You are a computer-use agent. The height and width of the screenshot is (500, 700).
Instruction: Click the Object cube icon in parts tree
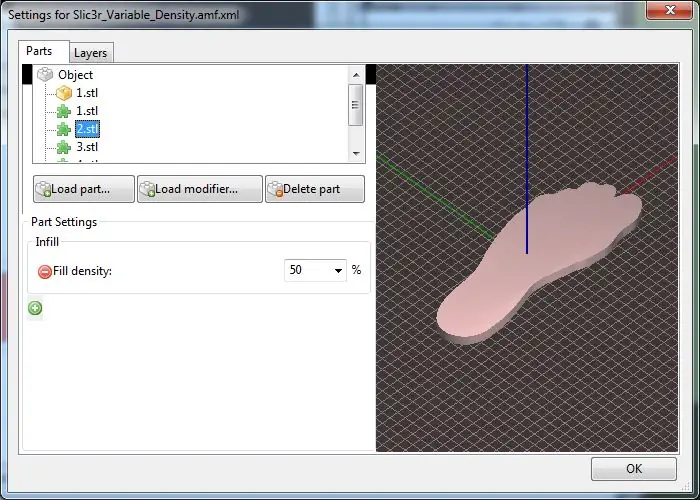click(x=45, y=75)
